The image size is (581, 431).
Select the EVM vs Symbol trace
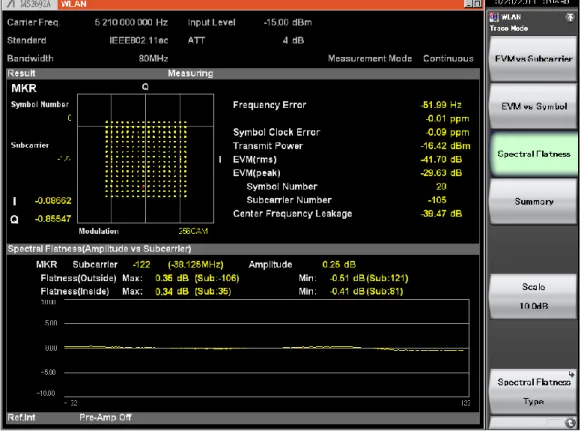coord(533,106)
